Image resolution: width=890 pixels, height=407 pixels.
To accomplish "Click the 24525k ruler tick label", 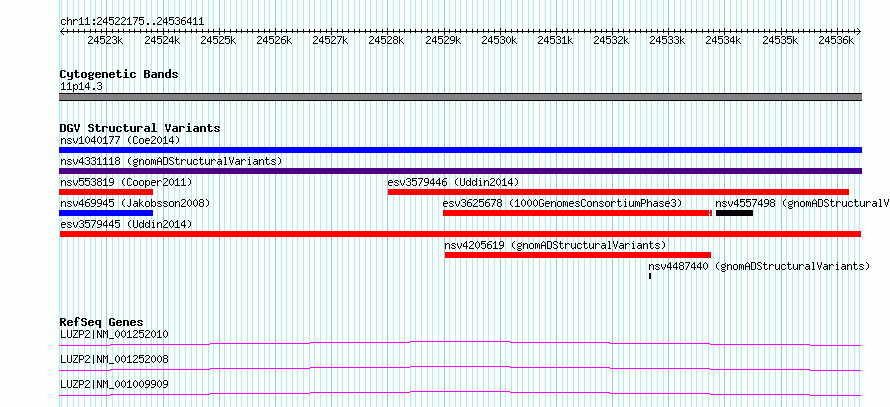I will (218, 40).
